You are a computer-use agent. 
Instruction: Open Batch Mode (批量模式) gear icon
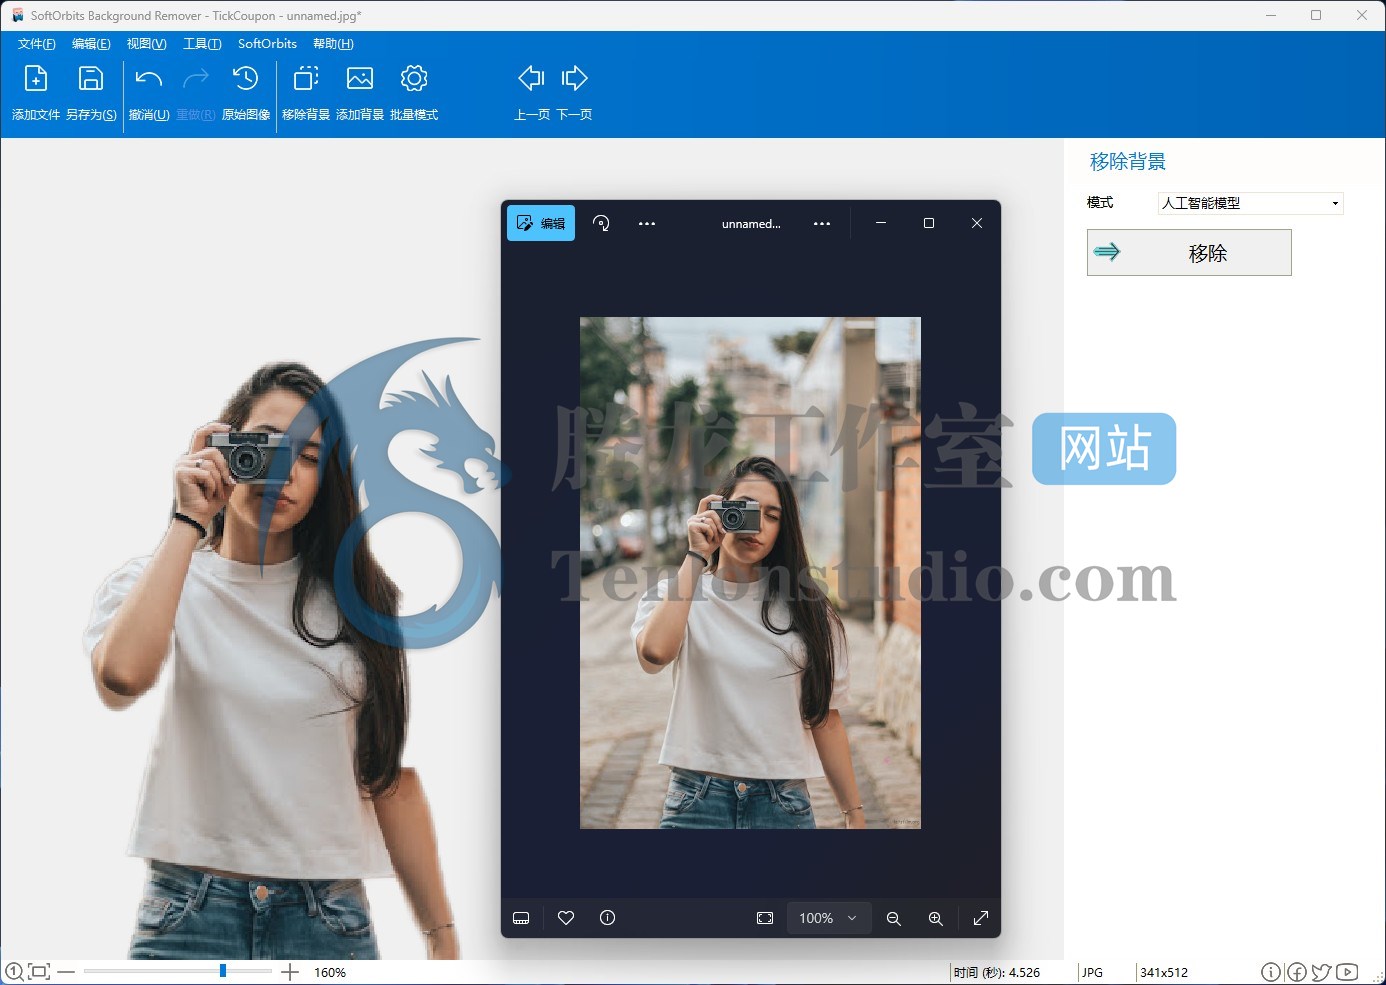[x=414, y=79]
